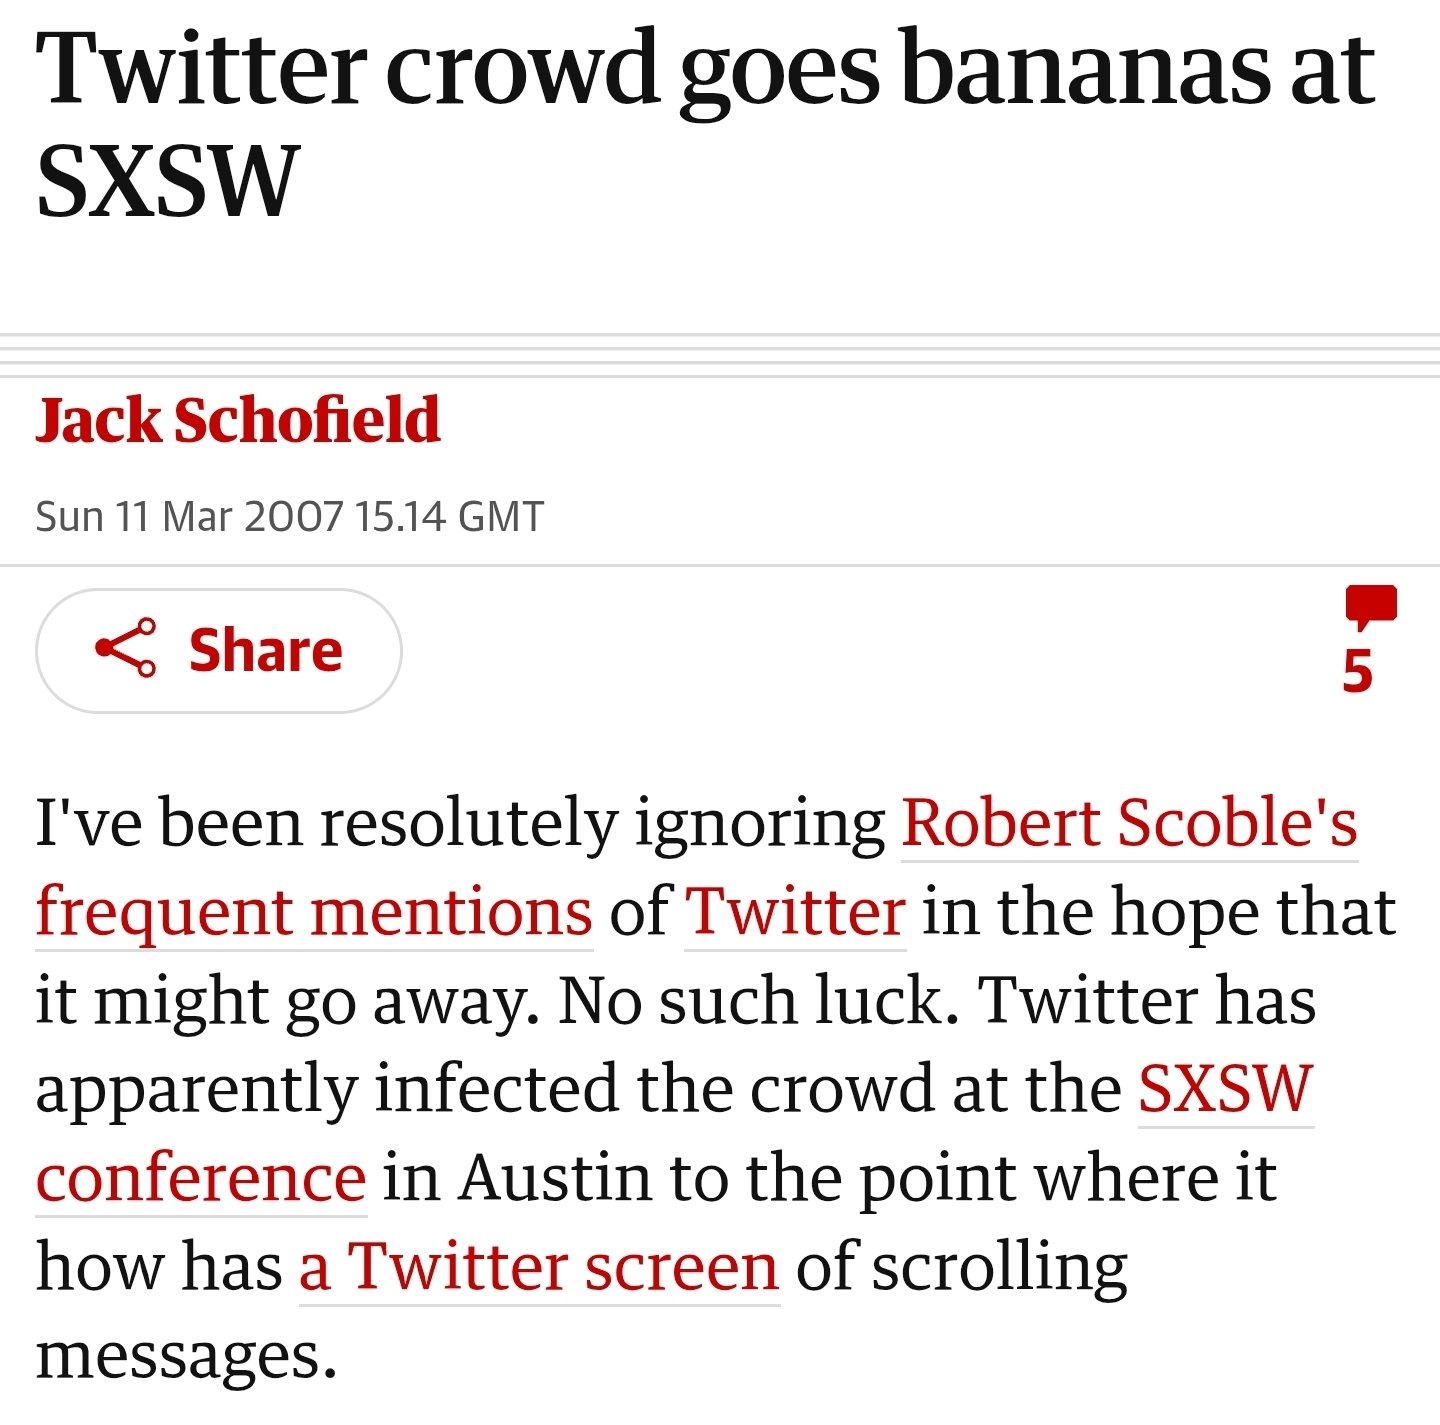Viewport: 1440px width, 1425px height.
Task: Follow the "Robert Scoble's" hyperlink
Action: (x=1129, y=824)
